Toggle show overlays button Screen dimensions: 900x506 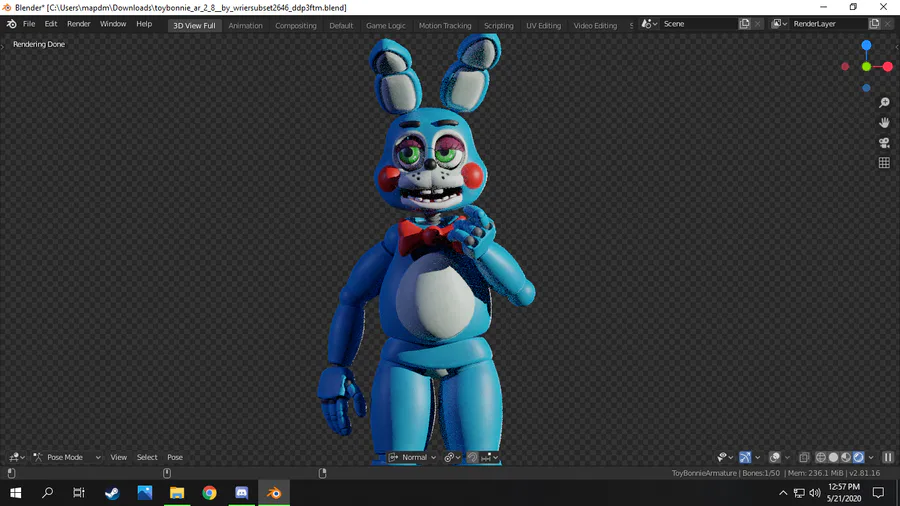[775, 457]
